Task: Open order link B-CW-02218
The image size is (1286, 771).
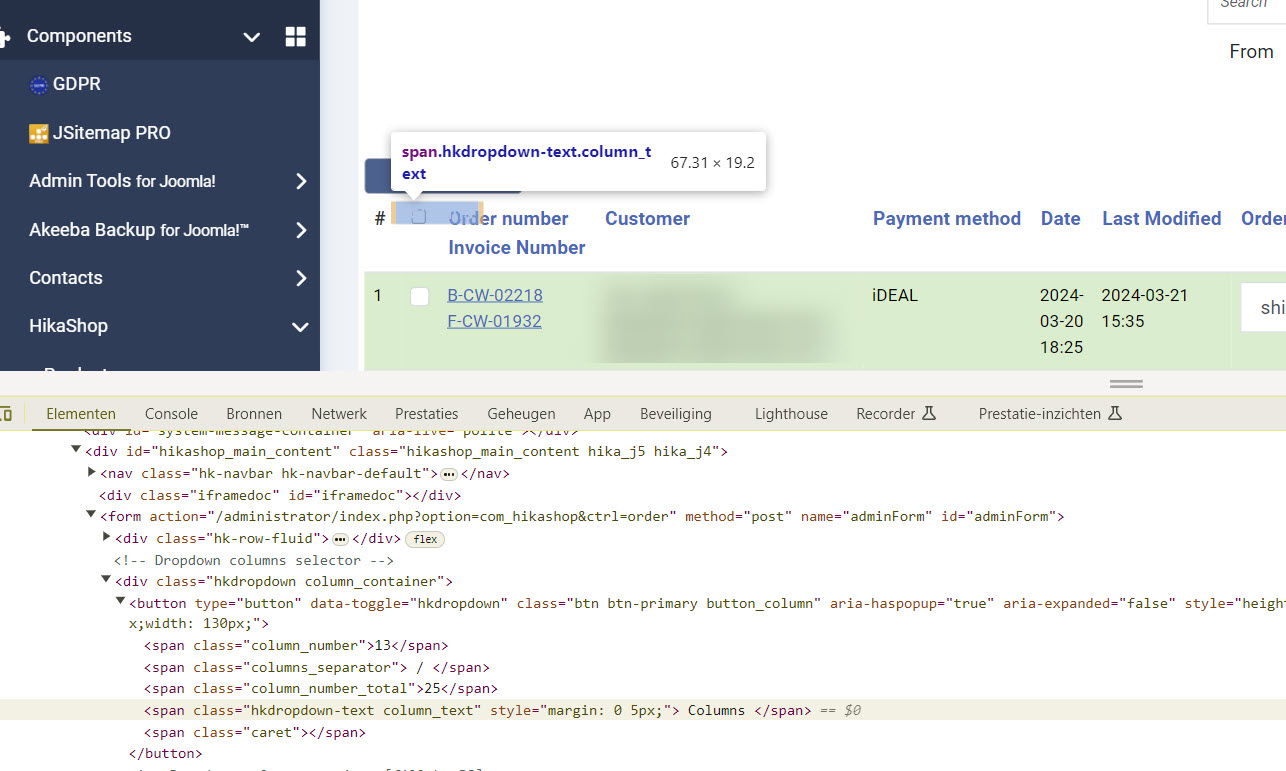Action: (495, 295)
